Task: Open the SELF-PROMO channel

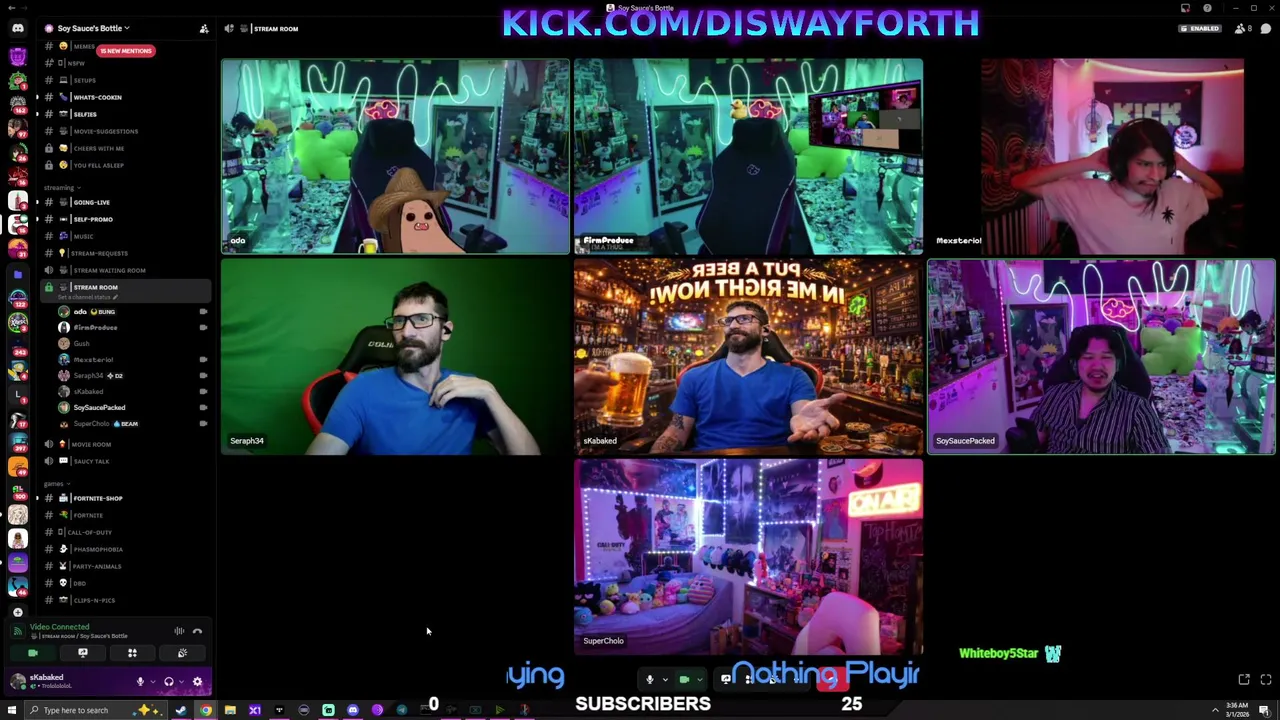Action: 125,219
